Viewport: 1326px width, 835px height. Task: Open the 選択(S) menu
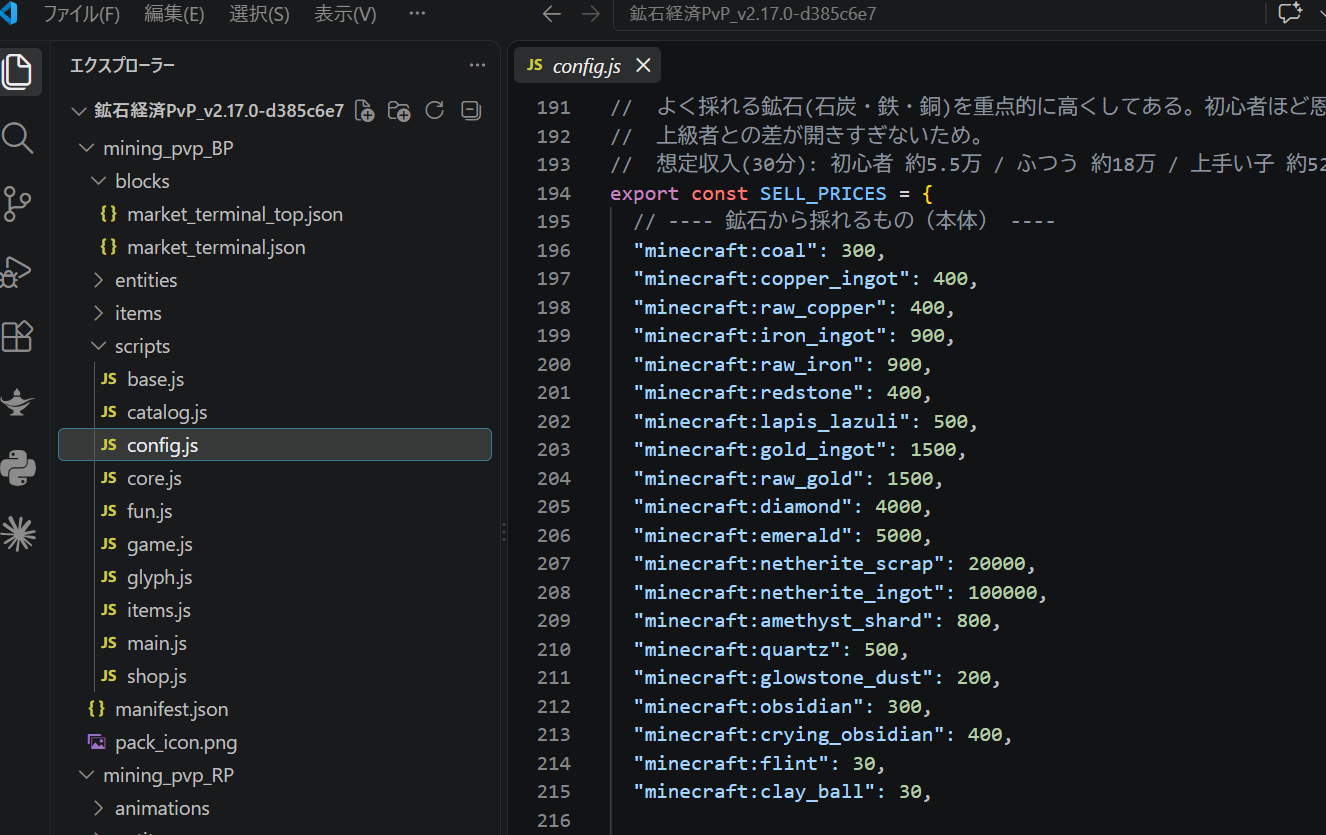(x=259, y=14)
